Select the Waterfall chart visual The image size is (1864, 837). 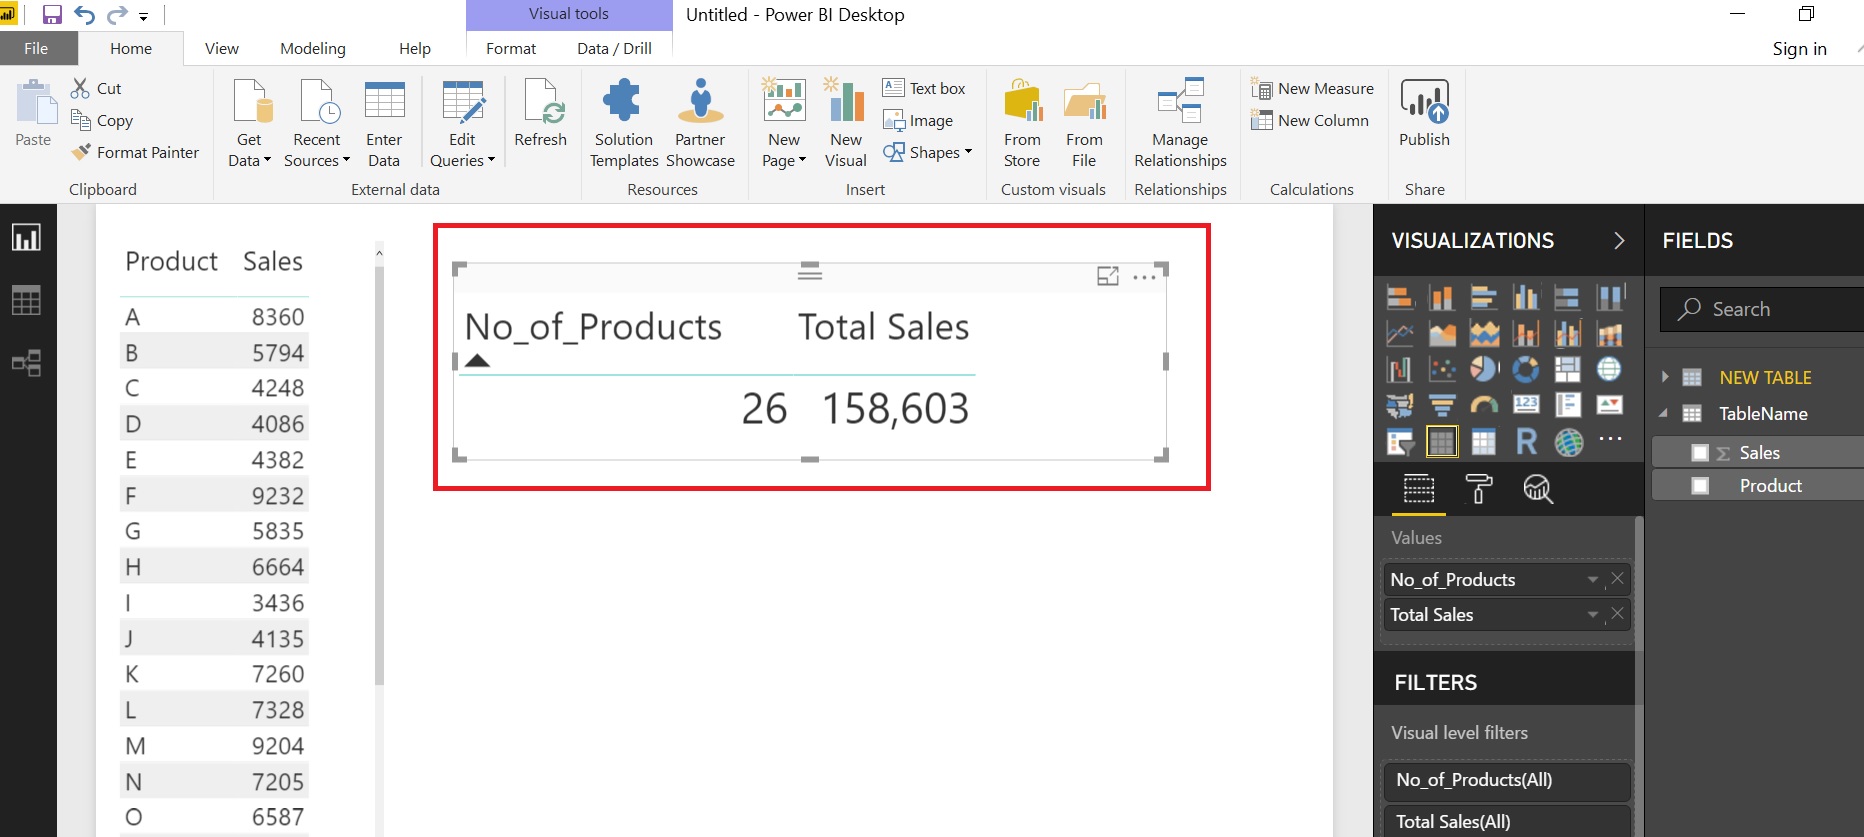pyautogui.click(x=1399, y=369)
